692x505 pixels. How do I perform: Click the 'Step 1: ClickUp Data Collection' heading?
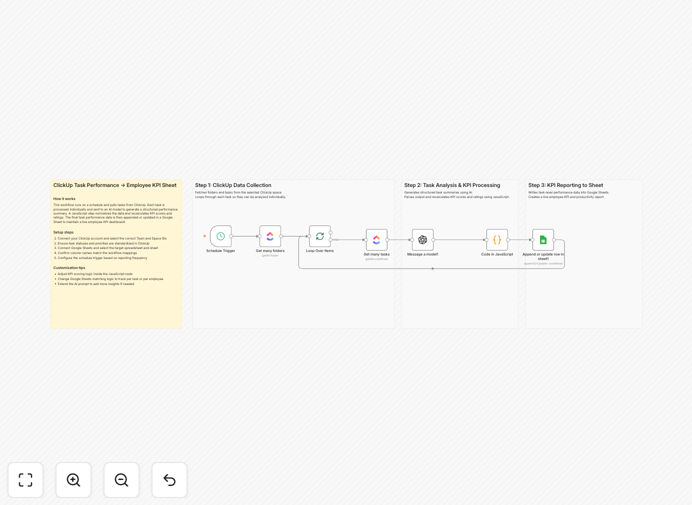click(233, 185)
